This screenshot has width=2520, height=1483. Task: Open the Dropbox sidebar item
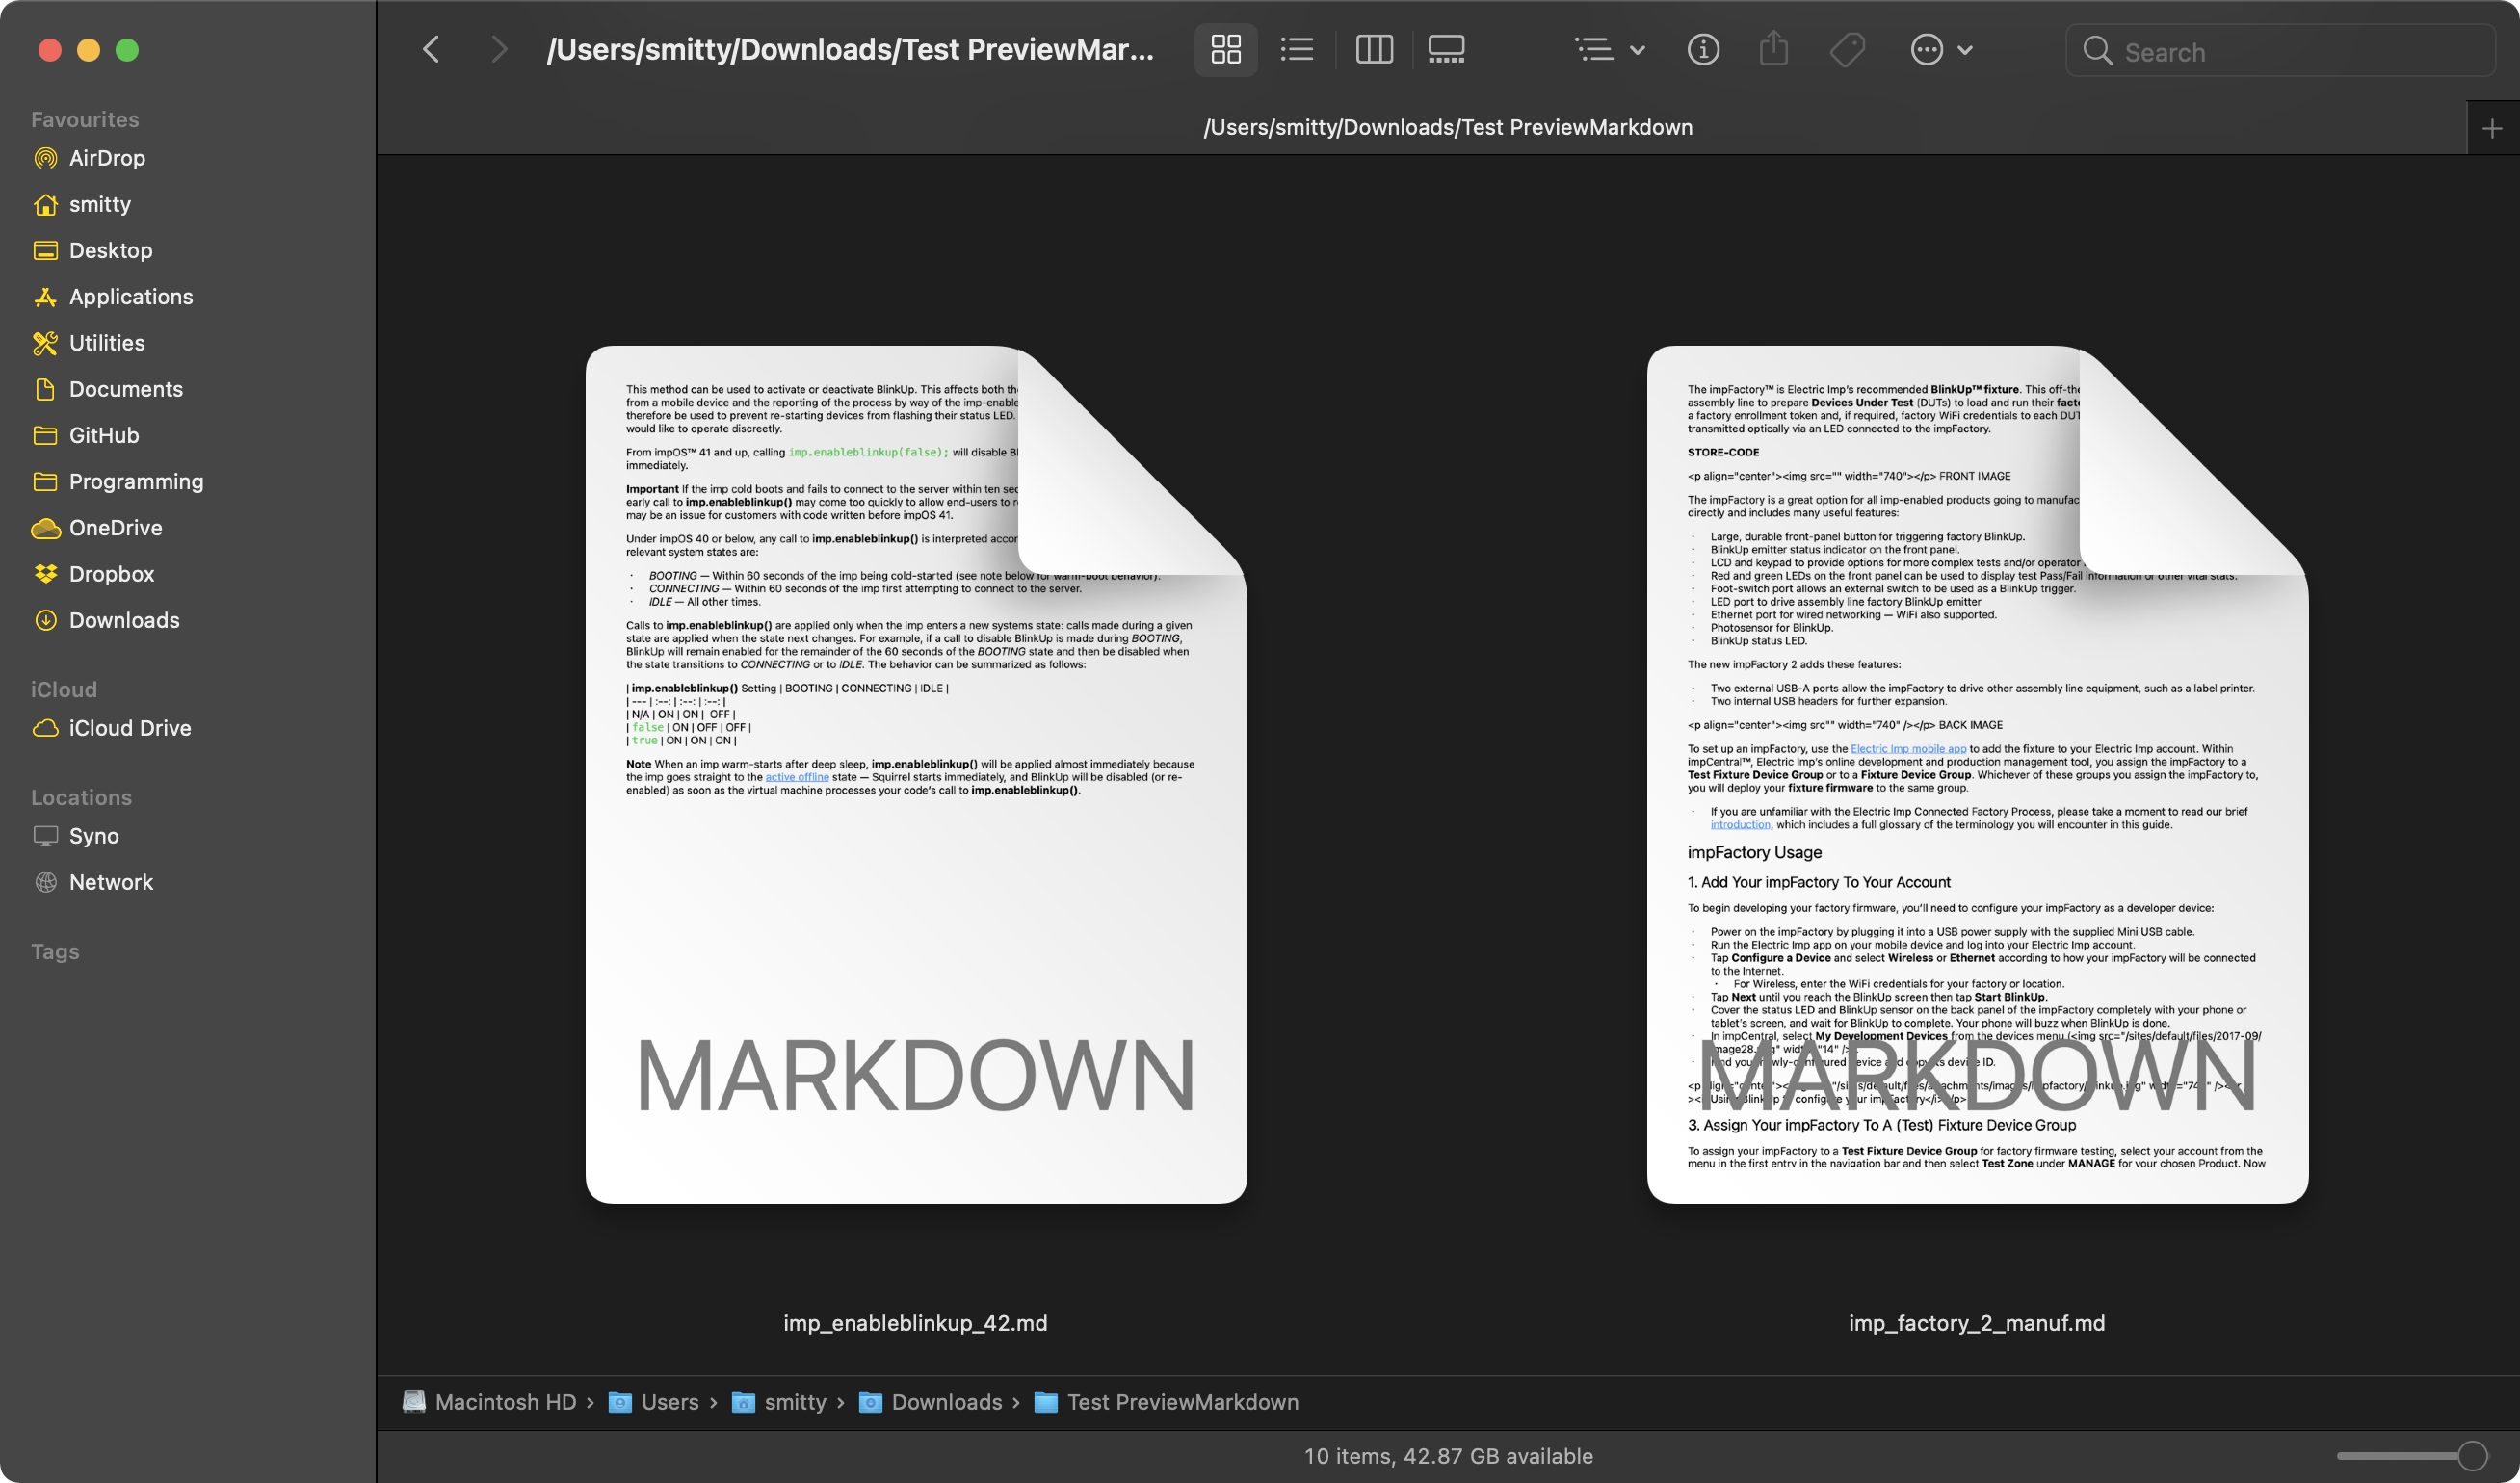(111, 574)
